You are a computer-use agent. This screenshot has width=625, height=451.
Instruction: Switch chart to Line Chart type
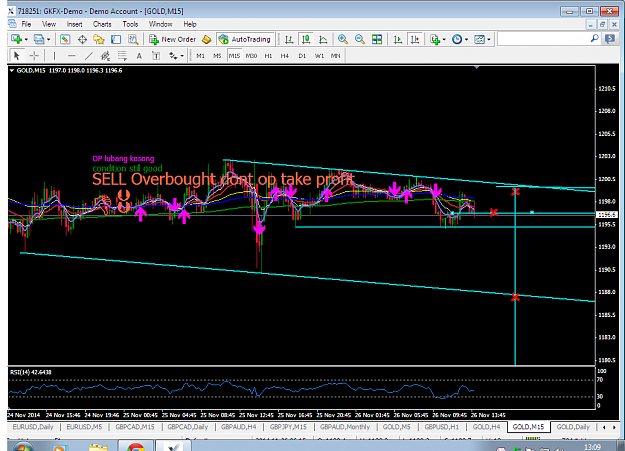tap(323, 39)
